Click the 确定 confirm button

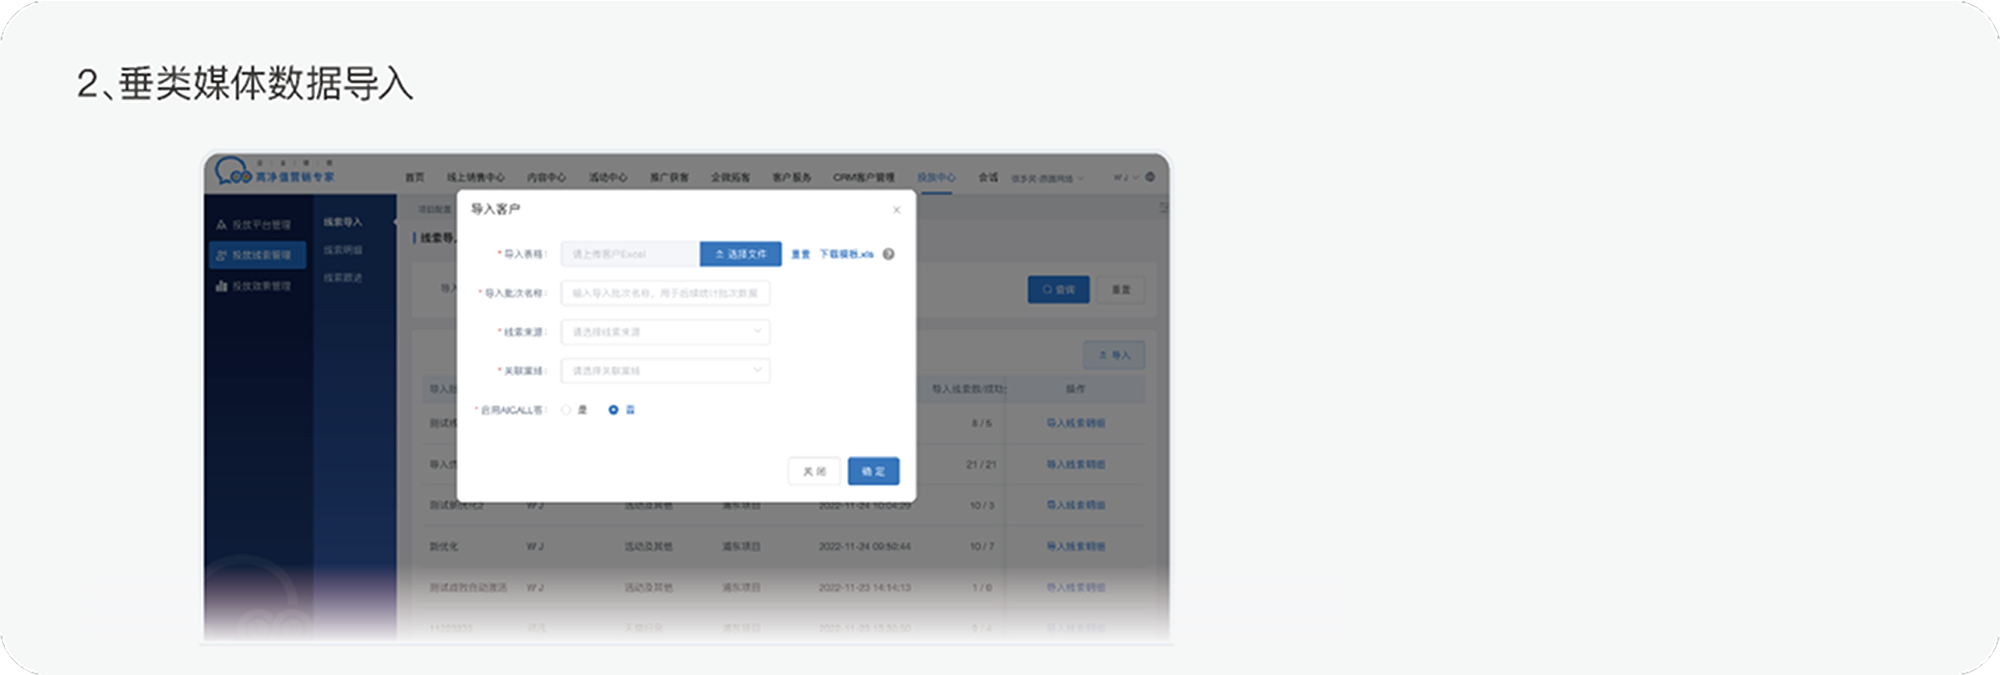pos(873,471)
